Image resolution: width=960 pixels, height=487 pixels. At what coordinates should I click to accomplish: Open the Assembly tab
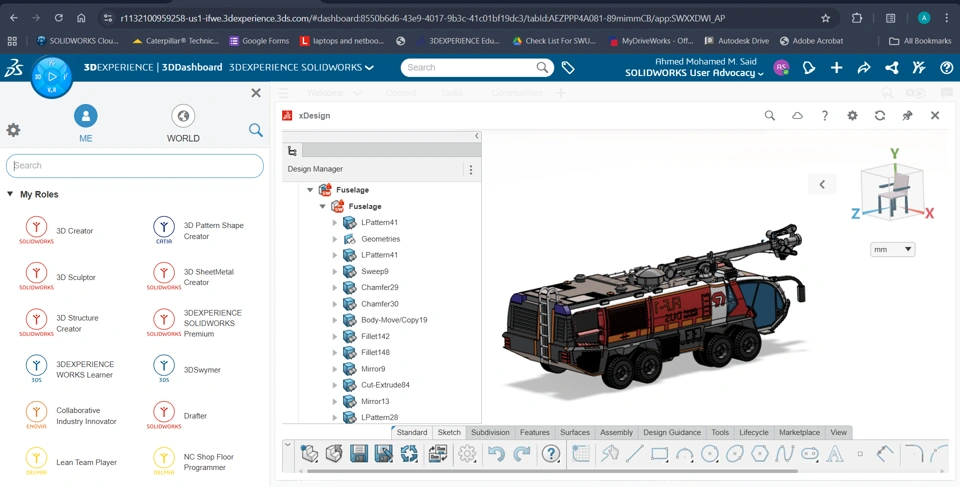click(616, 432)
